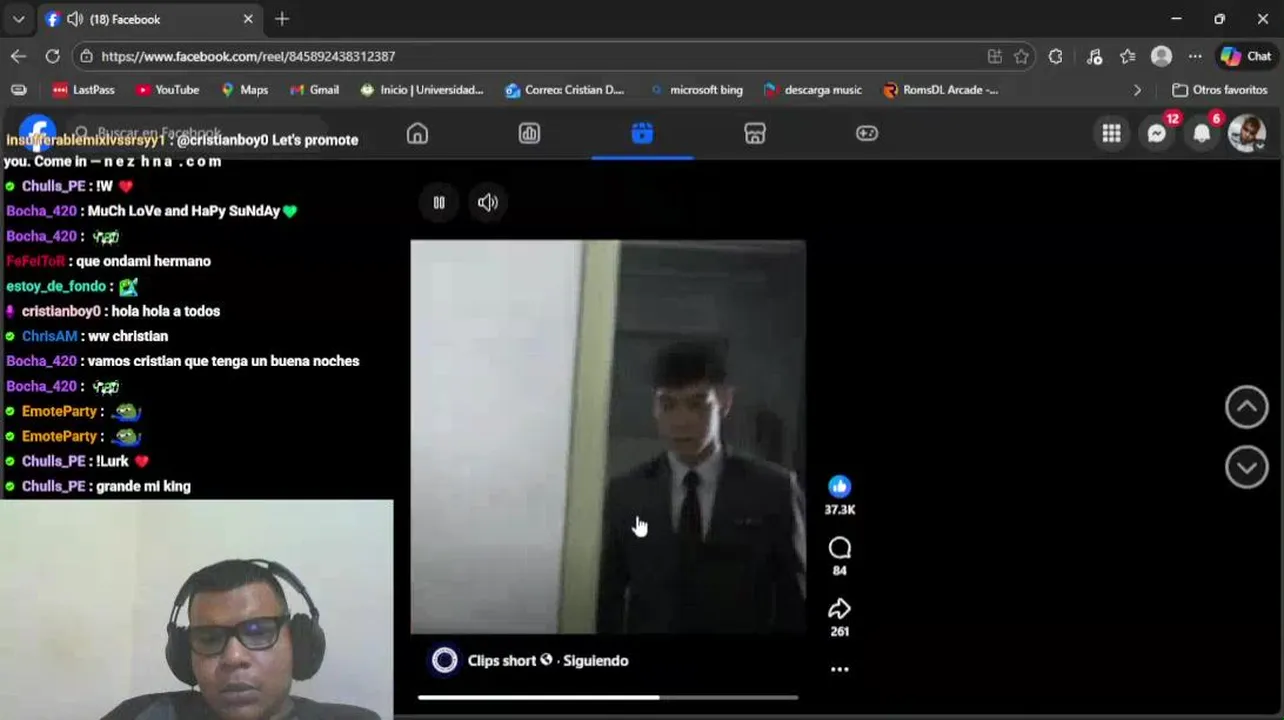Open the Marketplace tab

point(755,133)
